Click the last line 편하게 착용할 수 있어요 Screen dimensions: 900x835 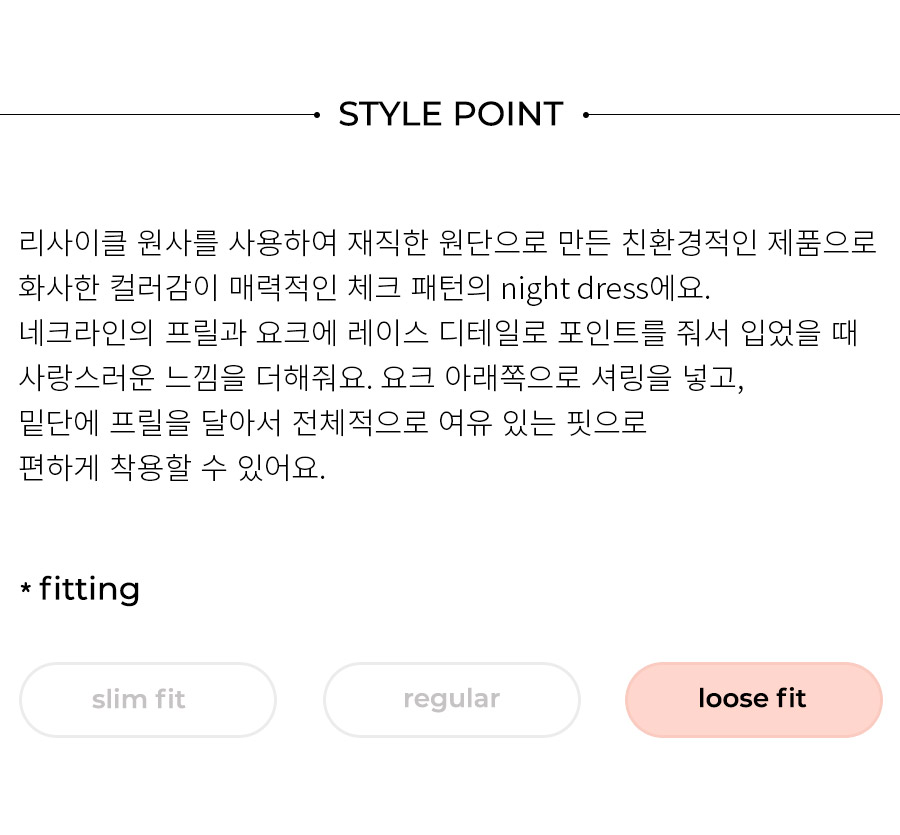[x=172, y=468]
